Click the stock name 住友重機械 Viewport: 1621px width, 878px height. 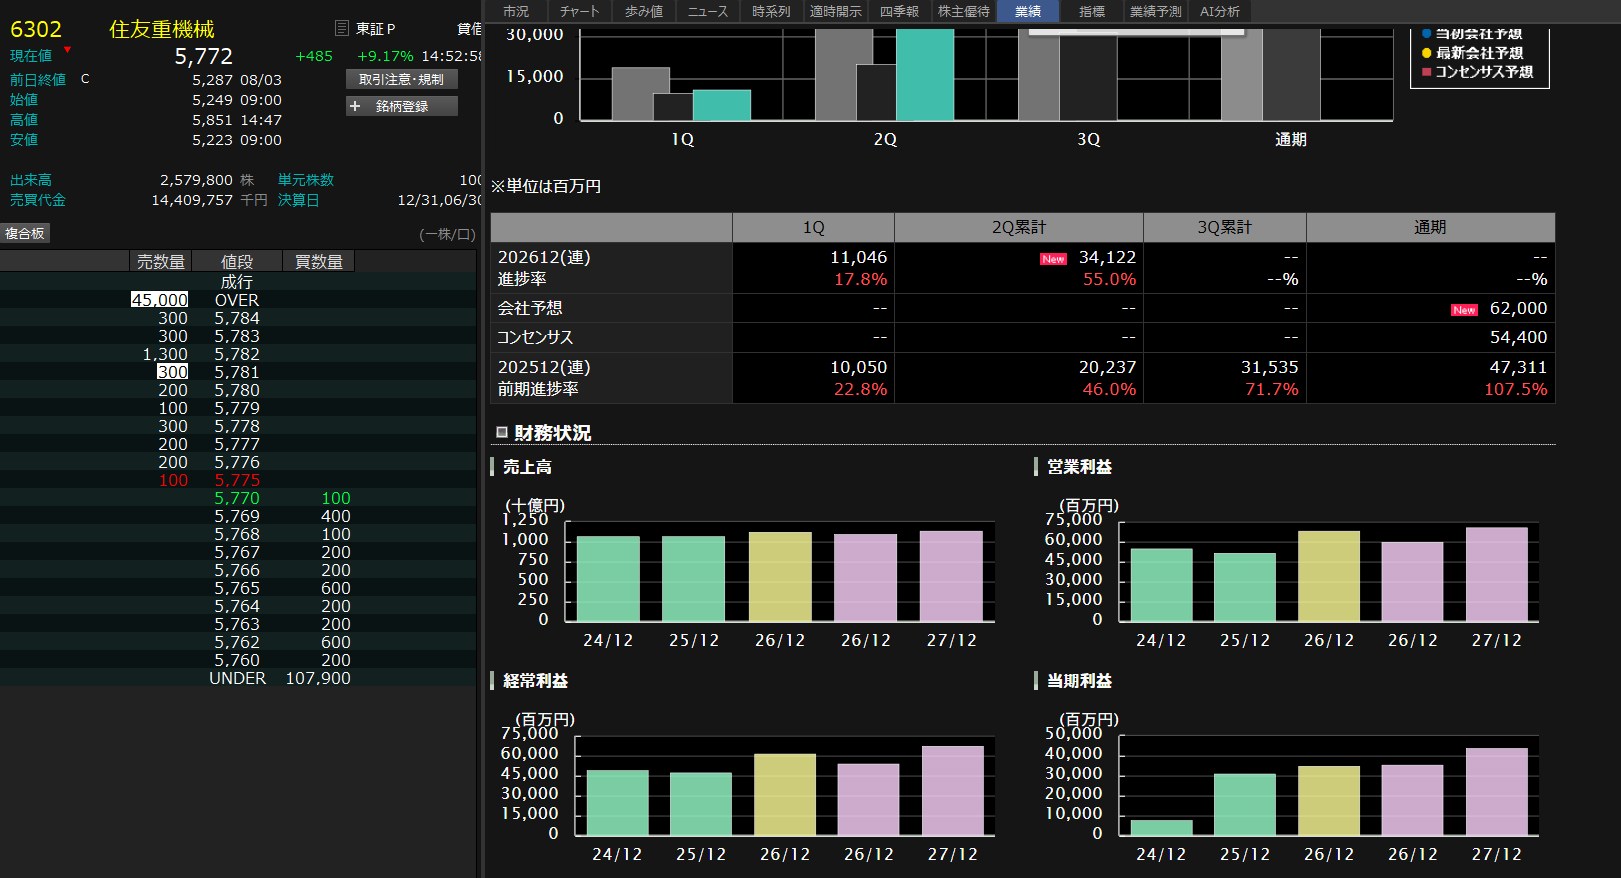(x=162, y=30)
